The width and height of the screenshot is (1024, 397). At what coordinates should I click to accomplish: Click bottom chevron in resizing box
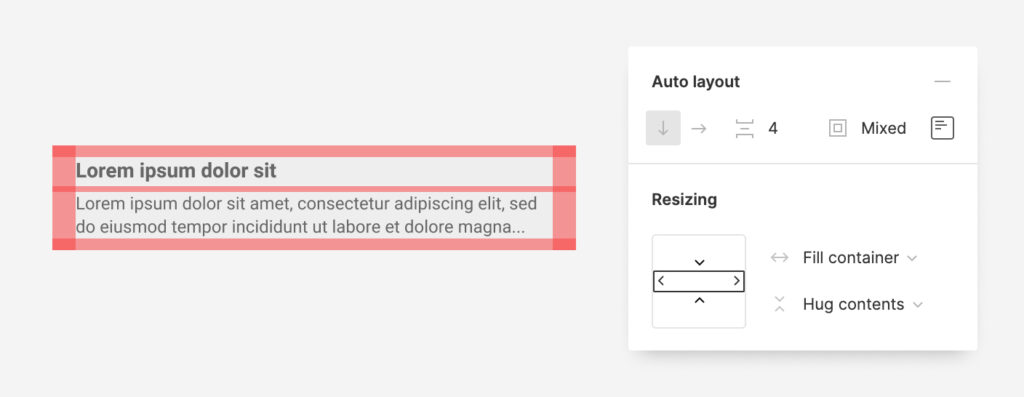tap(699, 300)
